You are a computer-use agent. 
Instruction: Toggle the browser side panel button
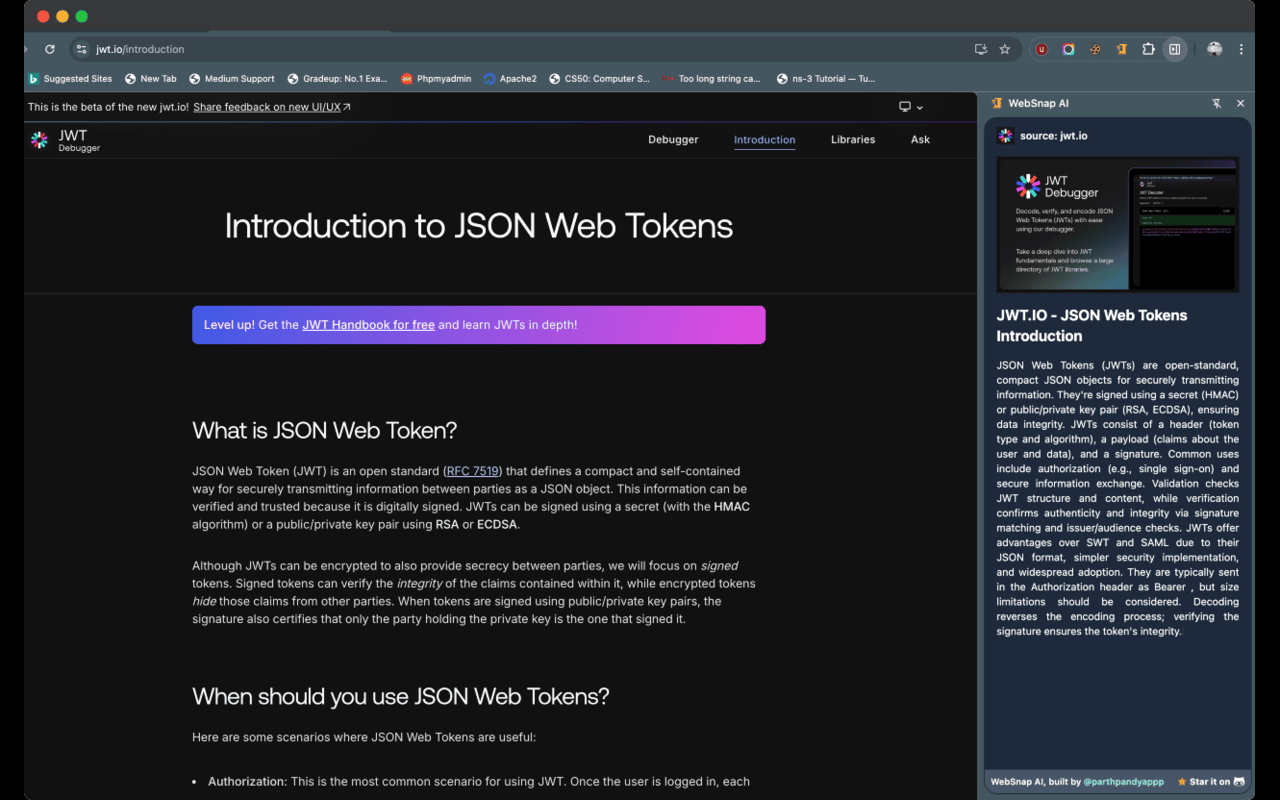(1175, 49)
